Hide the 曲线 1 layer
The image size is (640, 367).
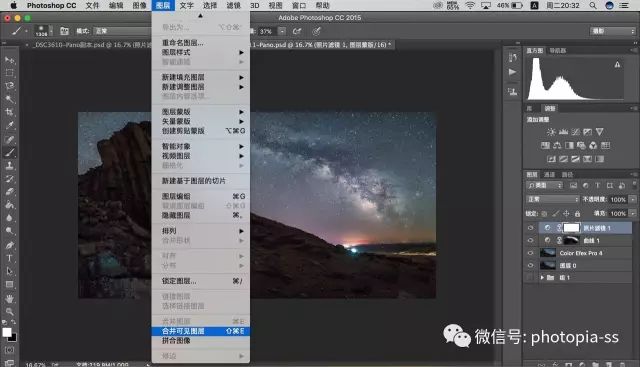coord(530,240)
